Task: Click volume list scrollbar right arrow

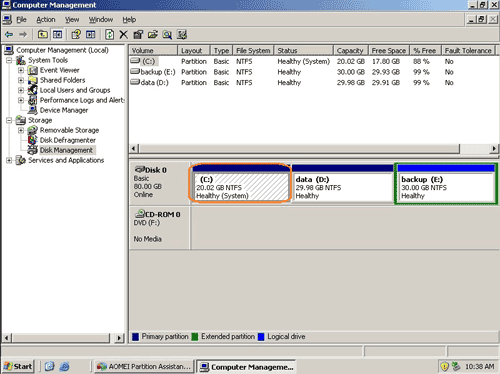Action: [494, 148]
